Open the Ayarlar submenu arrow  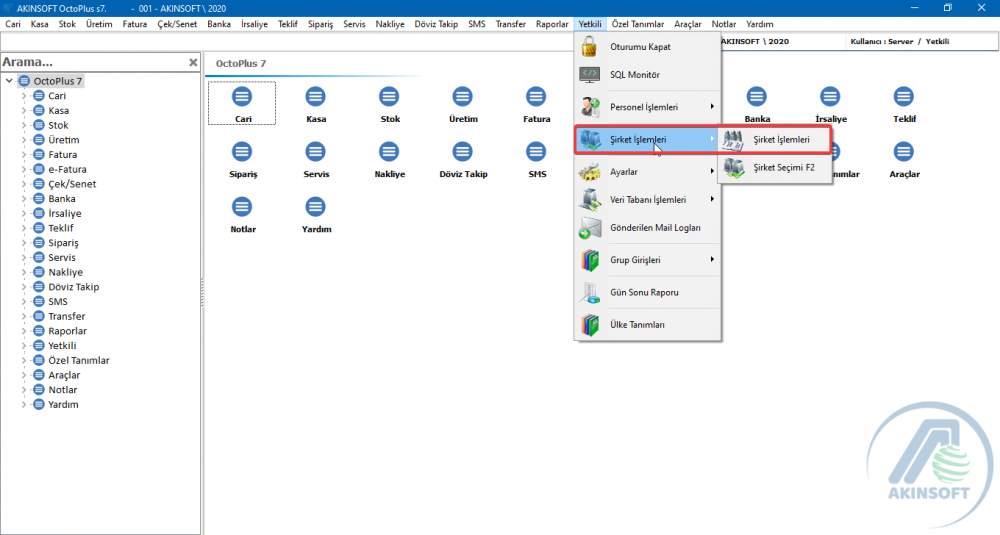tap(712, 171)
